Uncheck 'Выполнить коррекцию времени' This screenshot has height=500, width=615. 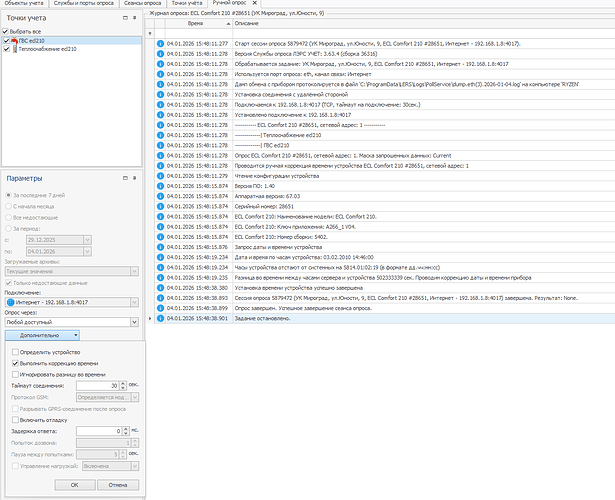click(14, 363)
